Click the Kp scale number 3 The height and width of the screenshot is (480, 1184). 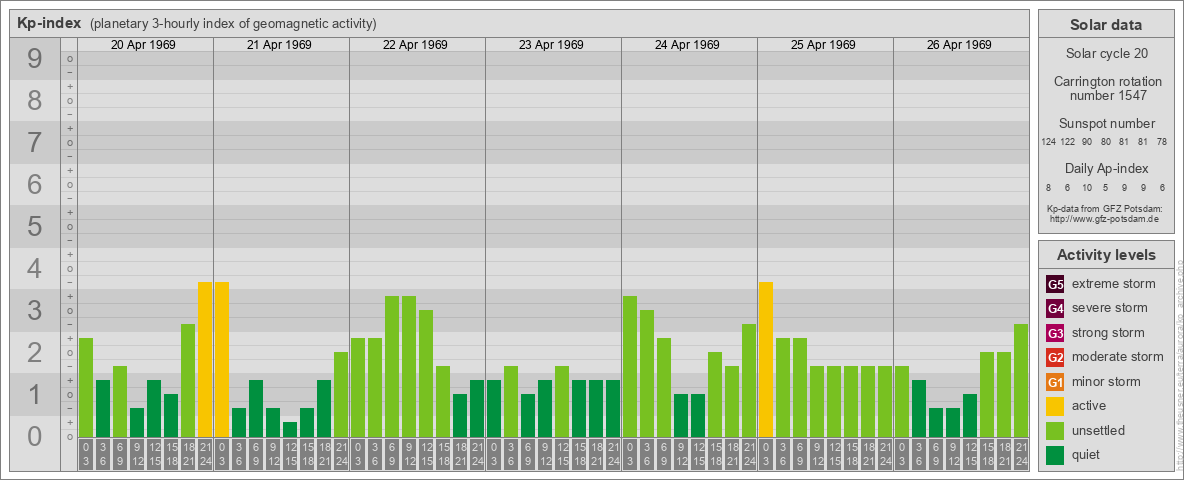[x=35, y=310]
